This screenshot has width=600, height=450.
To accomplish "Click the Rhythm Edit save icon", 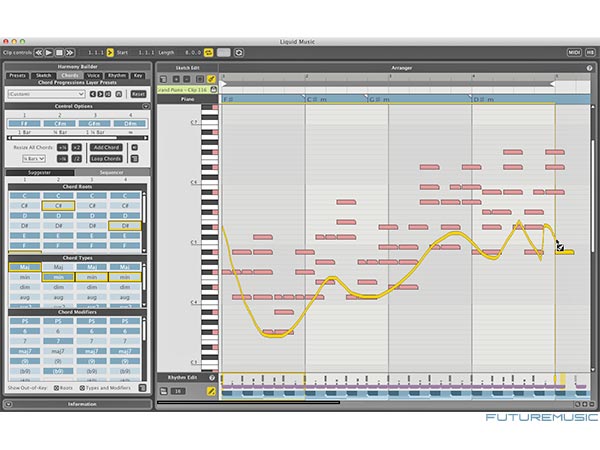I will (x=163, y=391).
